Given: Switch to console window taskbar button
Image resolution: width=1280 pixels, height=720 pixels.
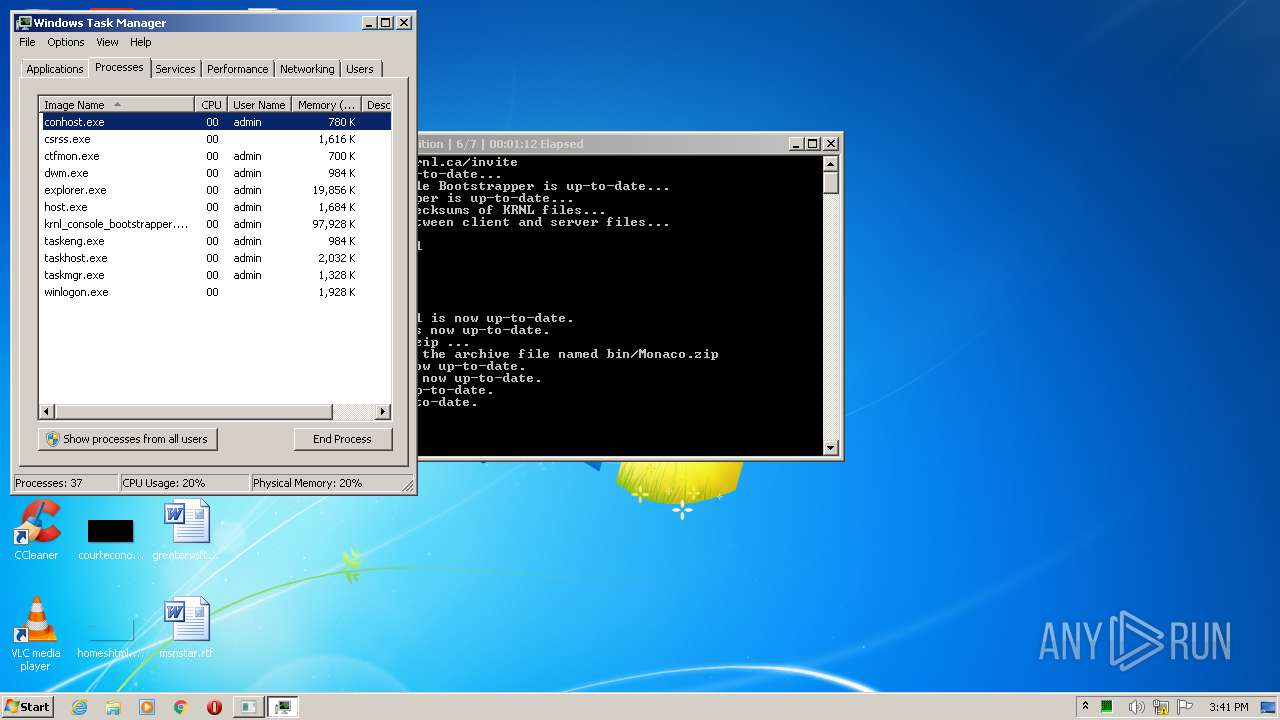Looking at the screenshot, I should [248, 706].
